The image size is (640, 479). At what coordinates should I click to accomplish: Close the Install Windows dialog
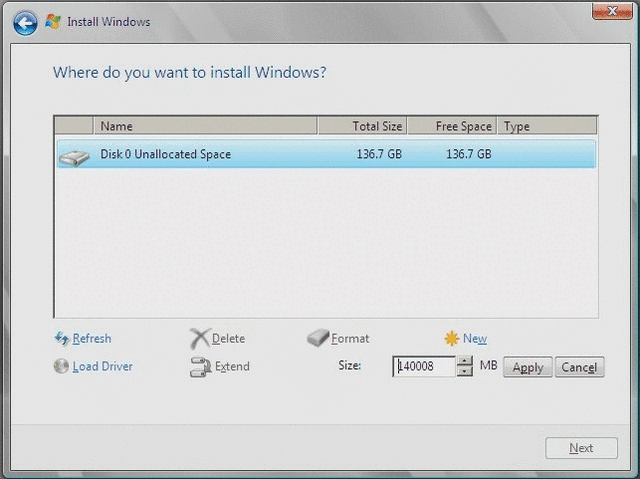pos(611,11)
